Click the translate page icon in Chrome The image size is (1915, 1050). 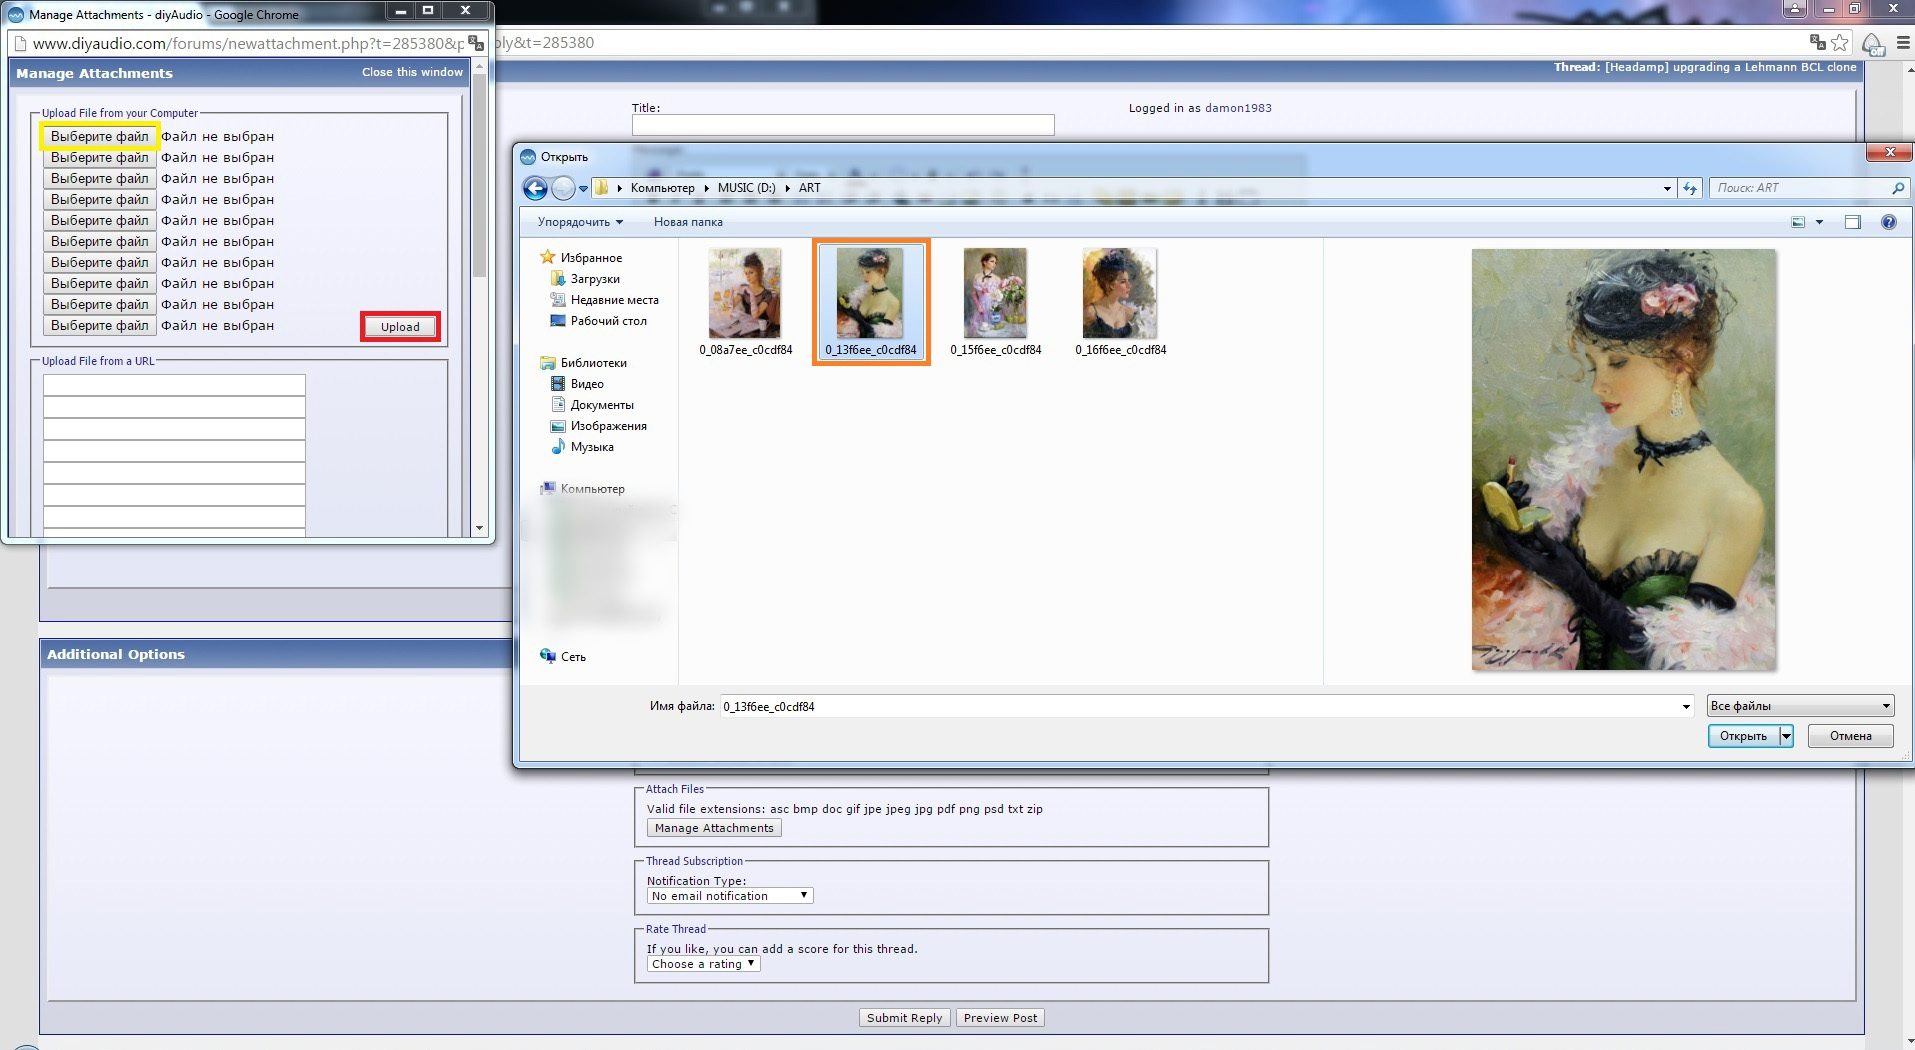[1817, 42]
